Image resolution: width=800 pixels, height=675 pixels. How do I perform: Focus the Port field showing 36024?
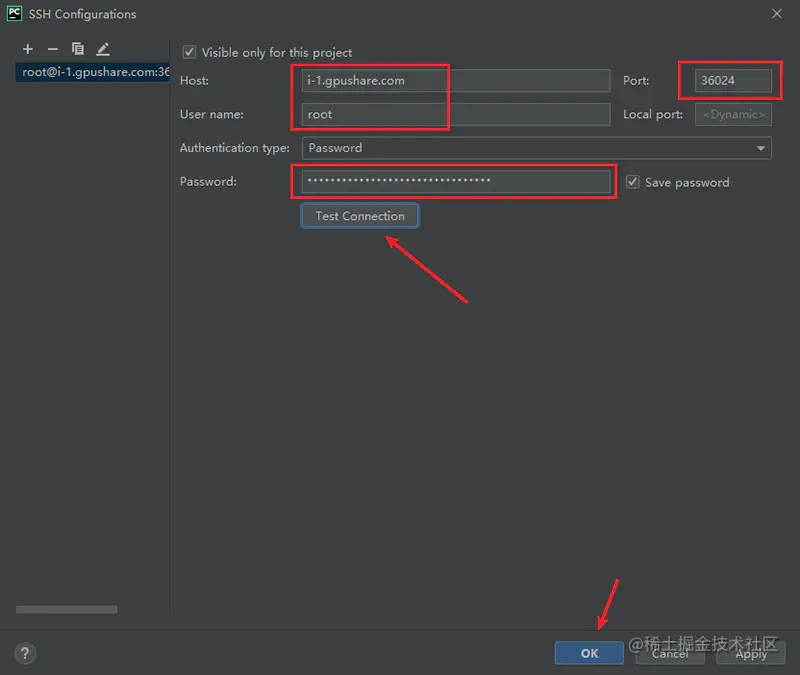pyautogui.click(x=733, y=81)
